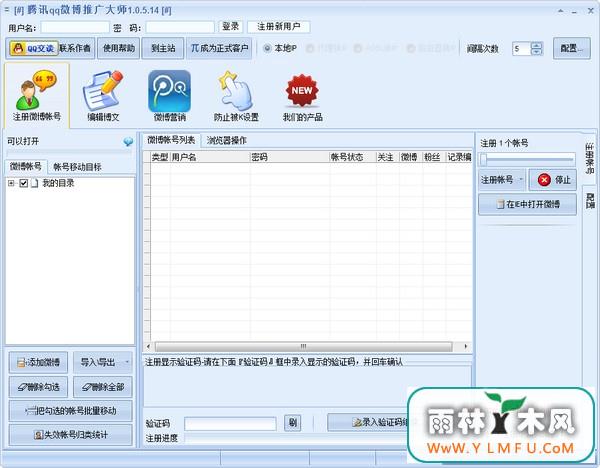The width and height of the screenshot is (600, 468).
Task: Adjust the 注册帐号 count slider handle
Action: coord(484,160)
